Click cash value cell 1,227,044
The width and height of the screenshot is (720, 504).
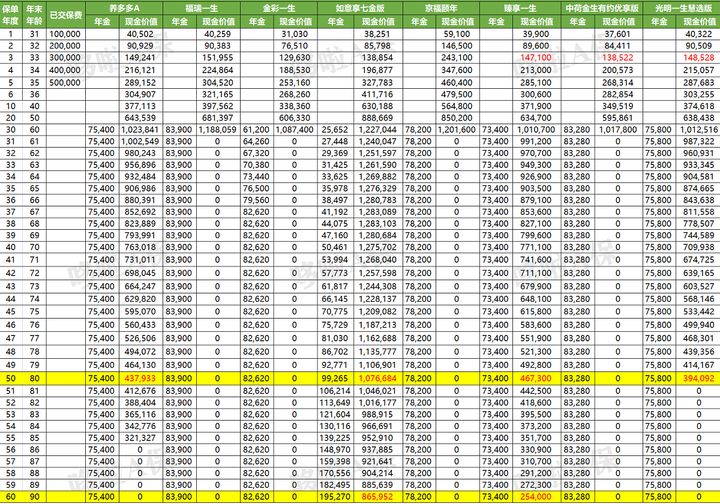coord(377,130)
